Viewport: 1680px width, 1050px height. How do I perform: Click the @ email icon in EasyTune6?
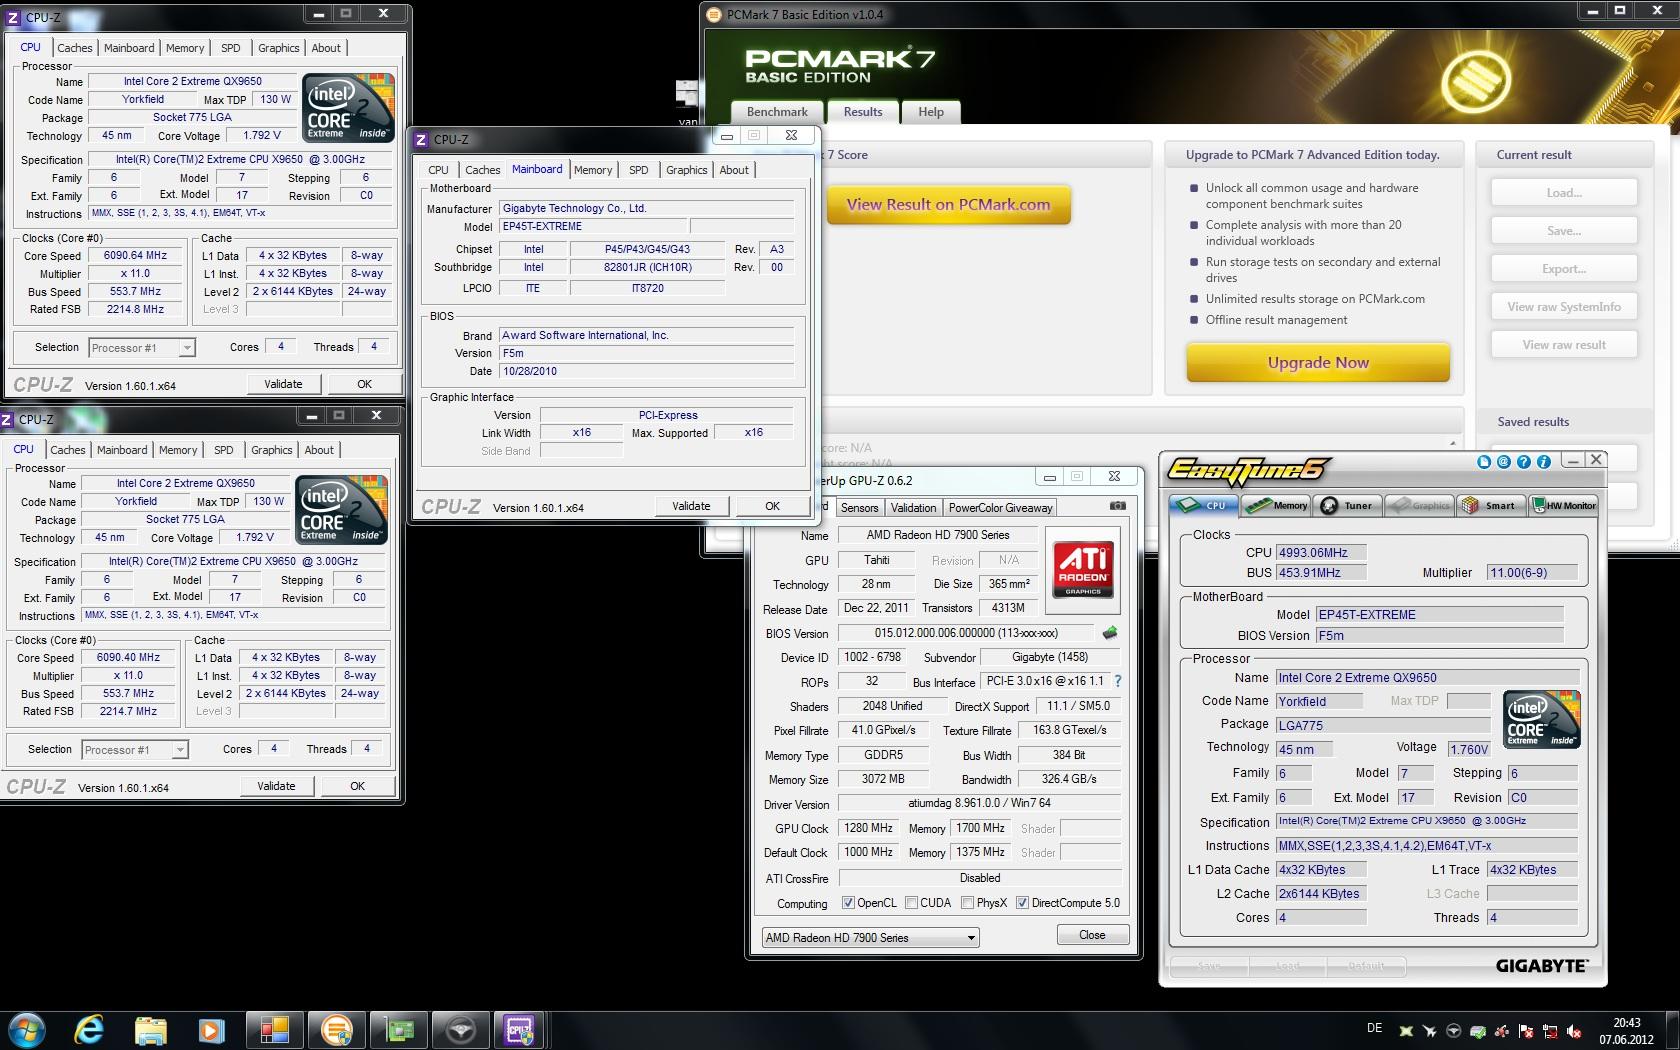1504,461
